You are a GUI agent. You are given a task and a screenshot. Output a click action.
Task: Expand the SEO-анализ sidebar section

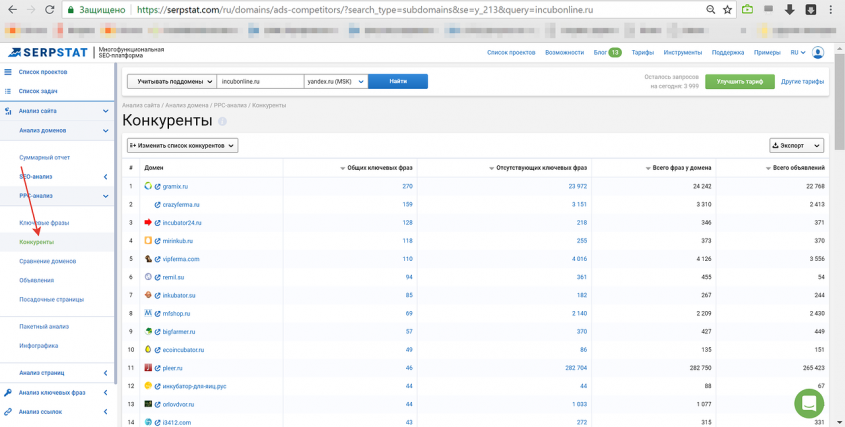[106, 177]
